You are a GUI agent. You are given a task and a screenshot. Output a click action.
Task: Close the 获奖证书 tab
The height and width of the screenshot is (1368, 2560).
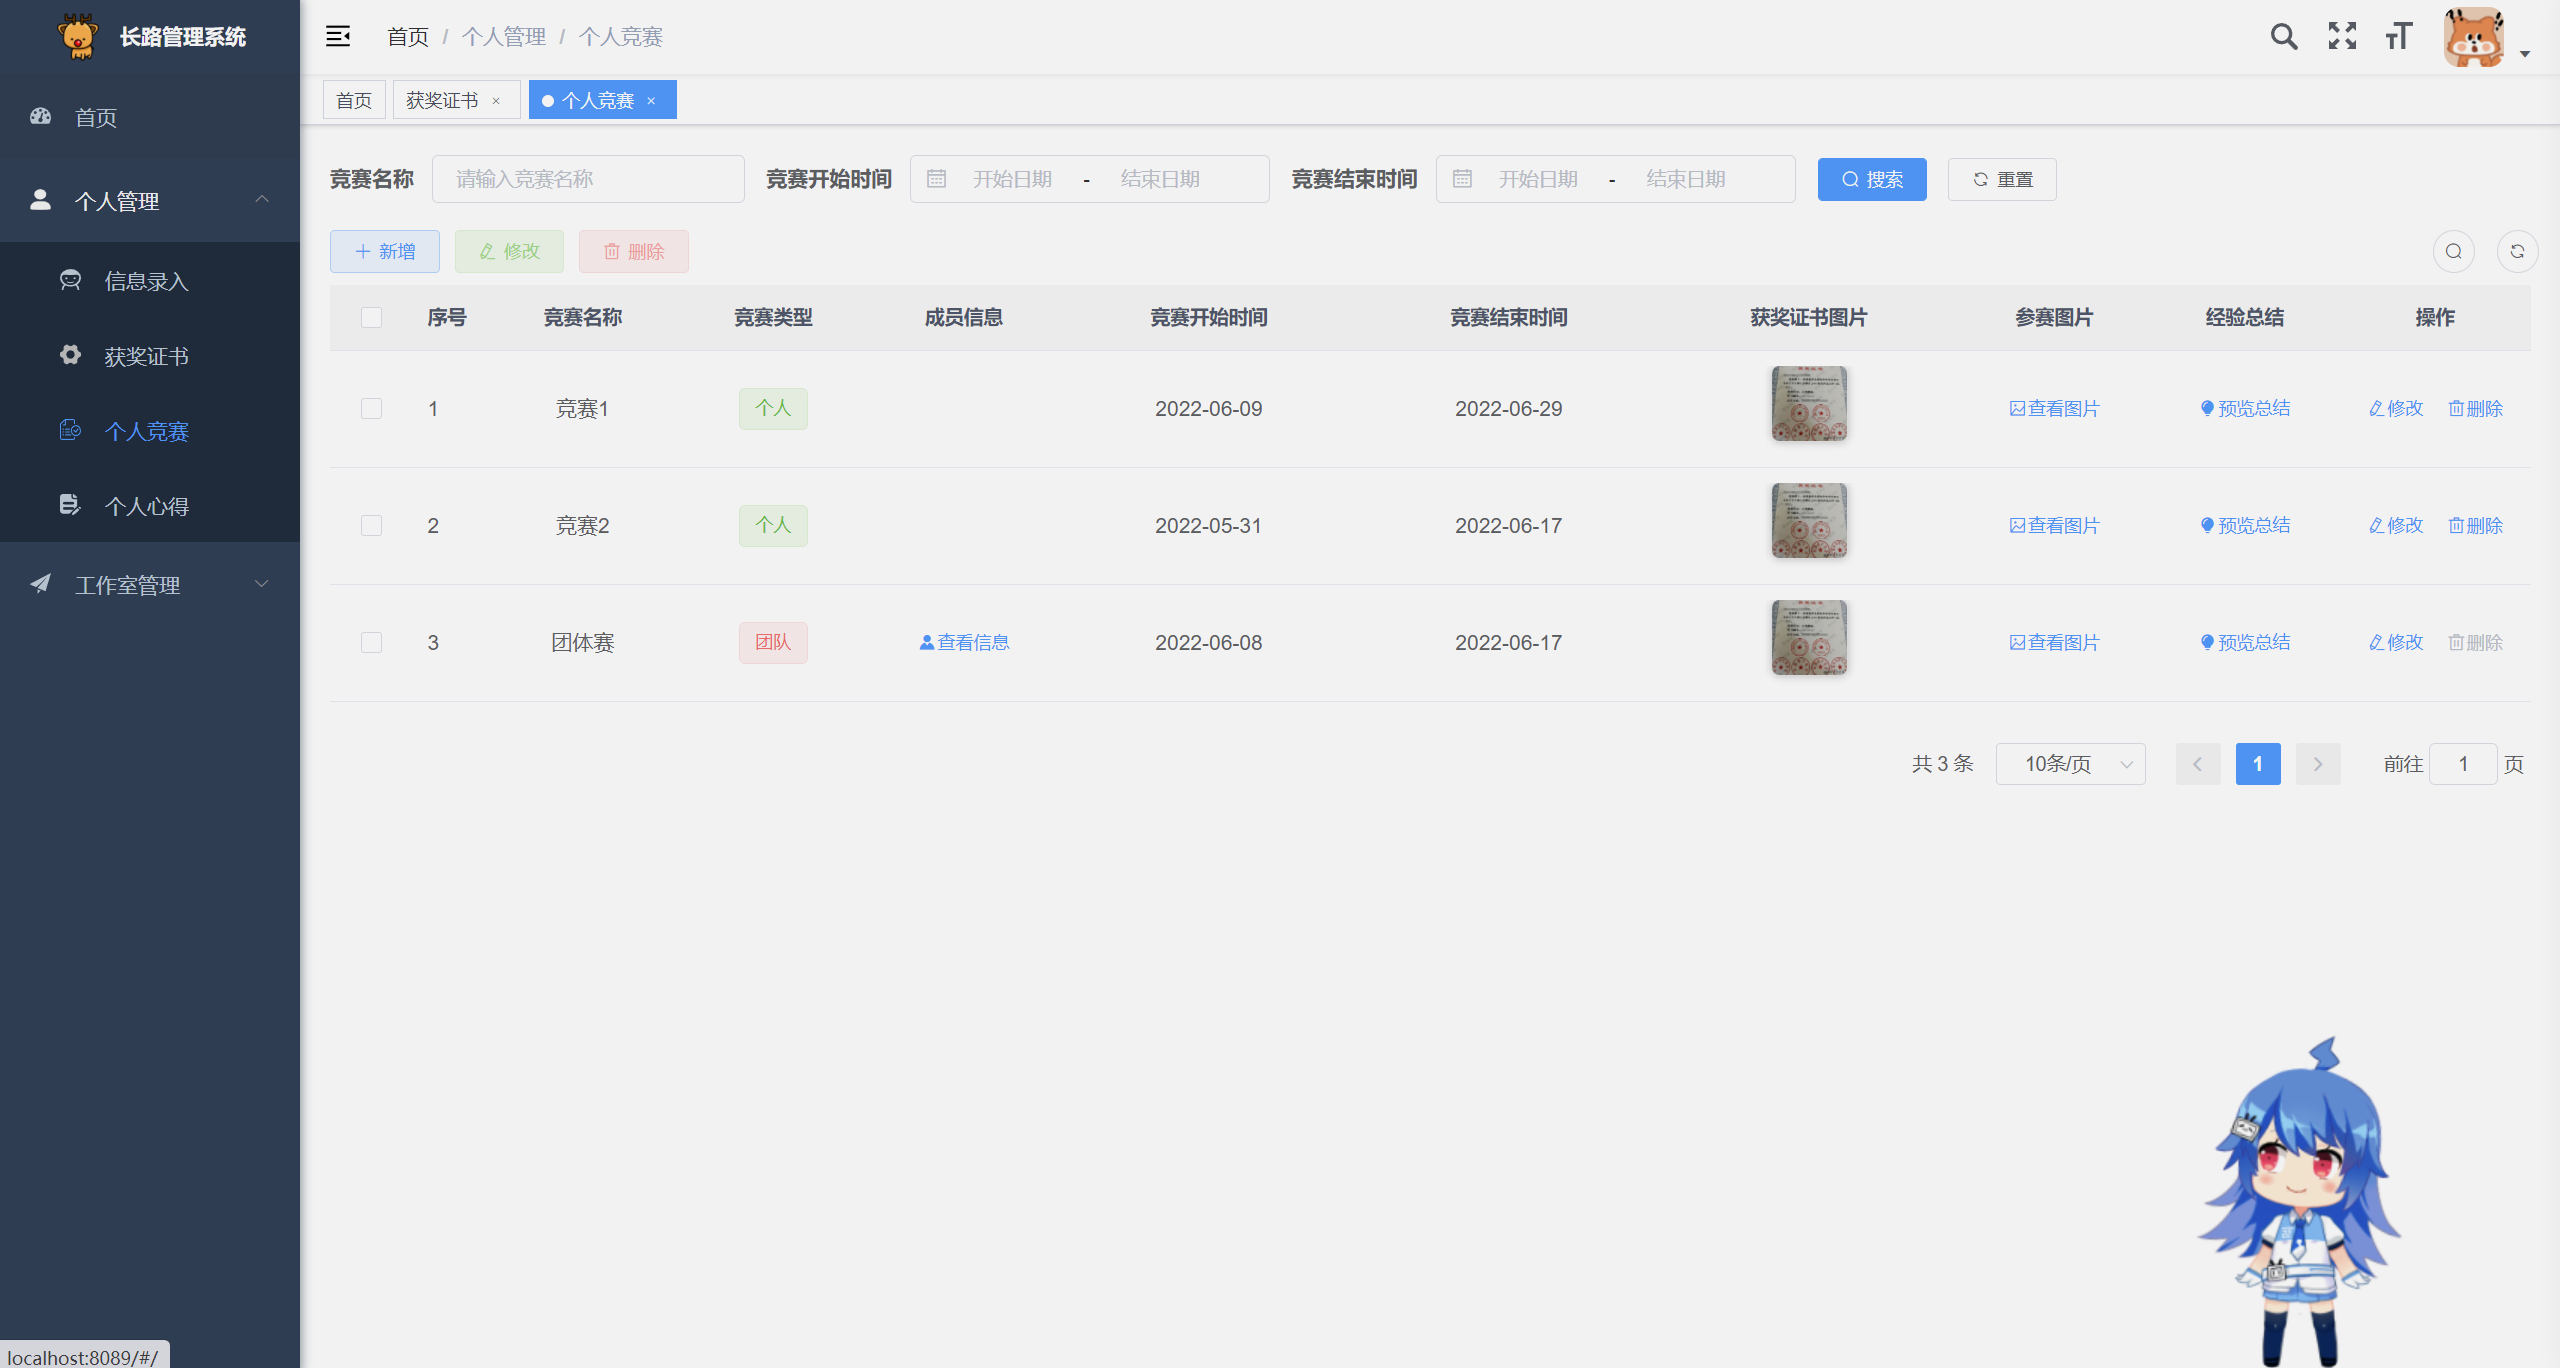coord(496,101)
